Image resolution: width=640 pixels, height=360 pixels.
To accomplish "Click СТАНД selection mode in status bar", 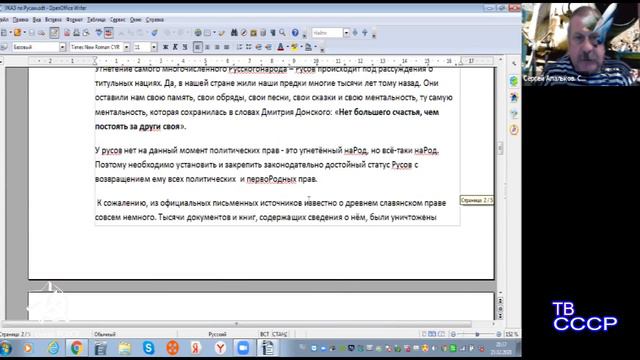I will pyautogui.click(x=280, y=334).
